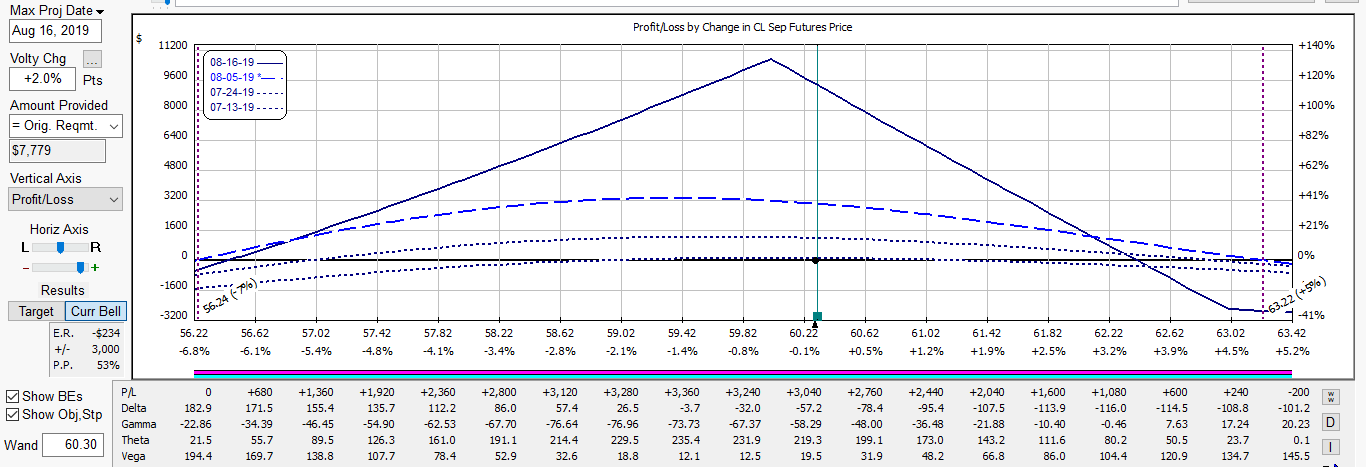The width and height of the screenshot is (1366, 467).
Task: Click the 56.24 (-7%) lower boundary label
Action: coord(229,296)
